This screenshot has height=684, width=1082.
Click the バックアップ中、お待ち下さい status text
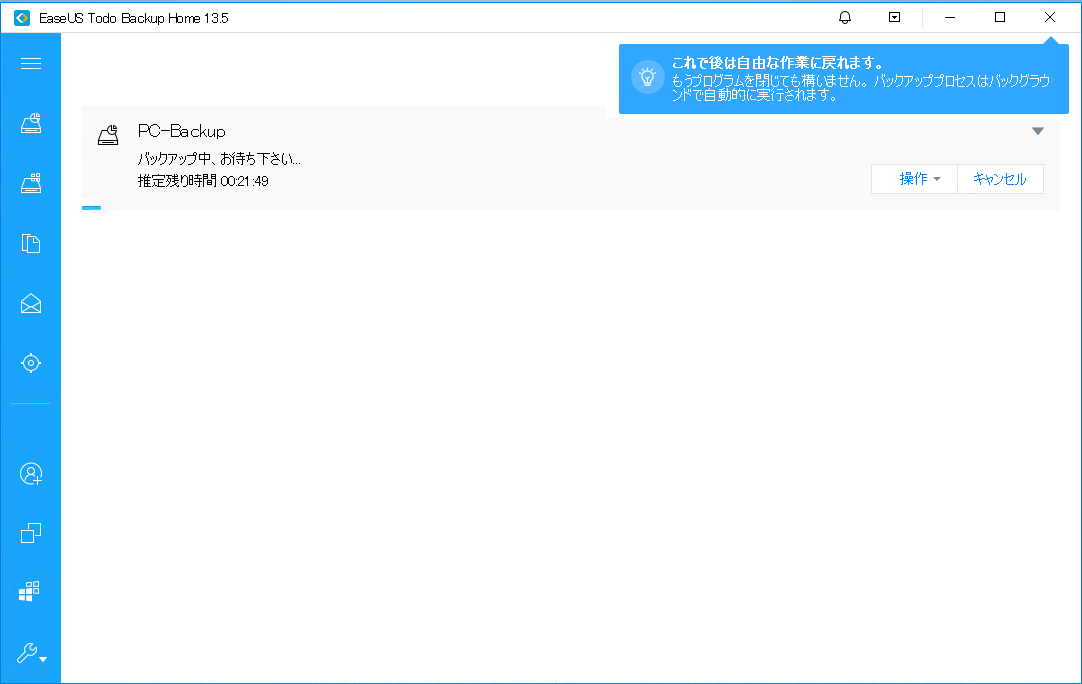[x=219, y=159]
